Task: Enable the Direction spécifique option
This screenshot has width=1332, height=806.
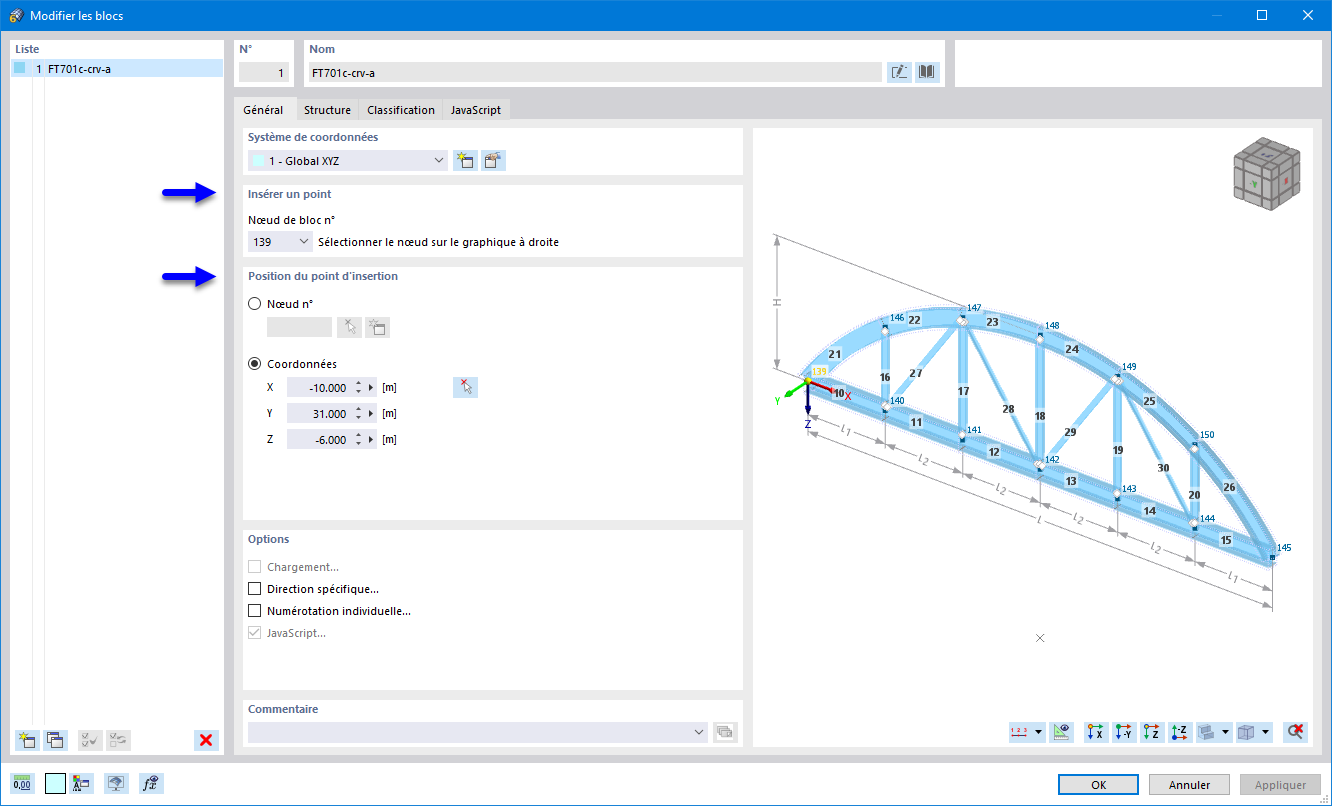Action: click(x=255, y=589)
